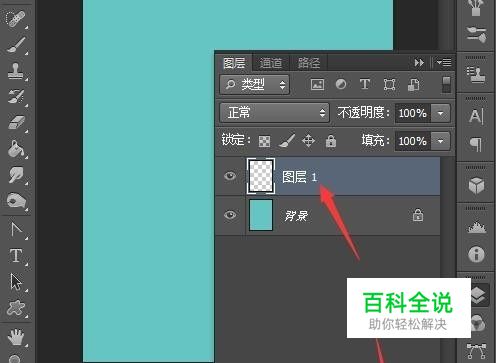Open the 类型 filter type dropdown
The width and height of the screenshot is (496, 363).
255,85
